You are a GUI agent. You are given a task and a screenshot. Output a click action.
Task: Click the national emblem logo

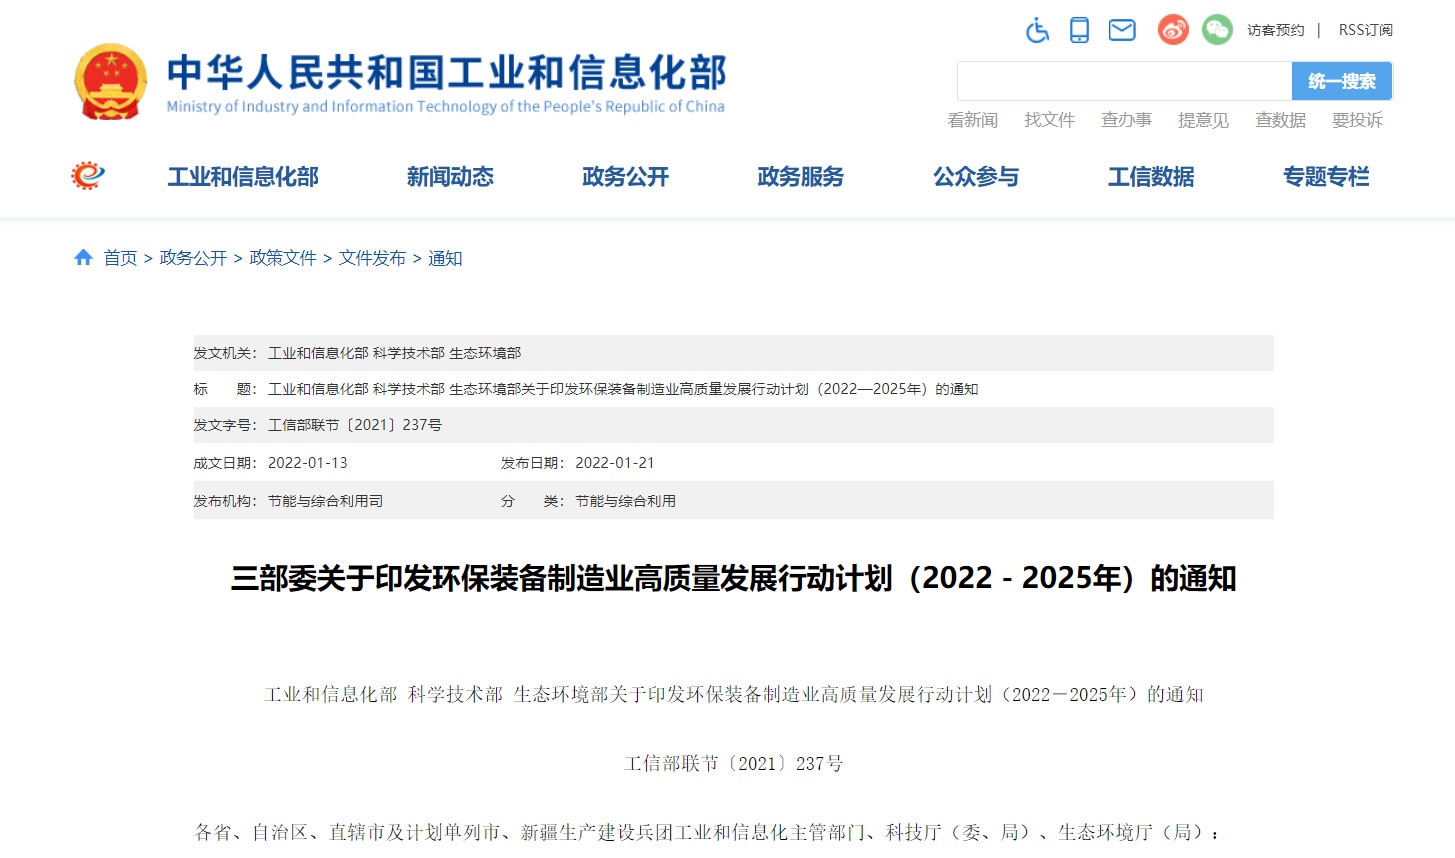point(110,82)
